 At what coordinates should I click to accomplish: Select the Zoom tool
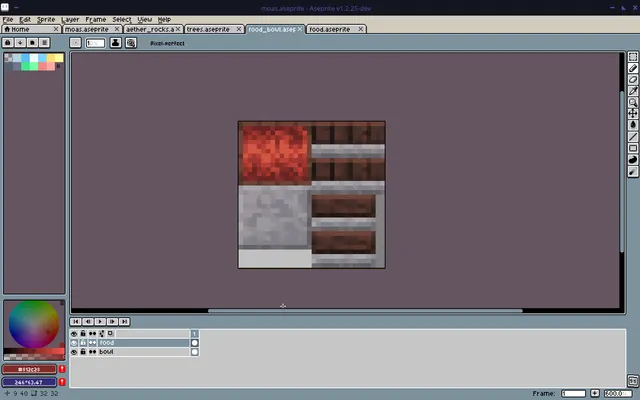[x=633, y=102]
